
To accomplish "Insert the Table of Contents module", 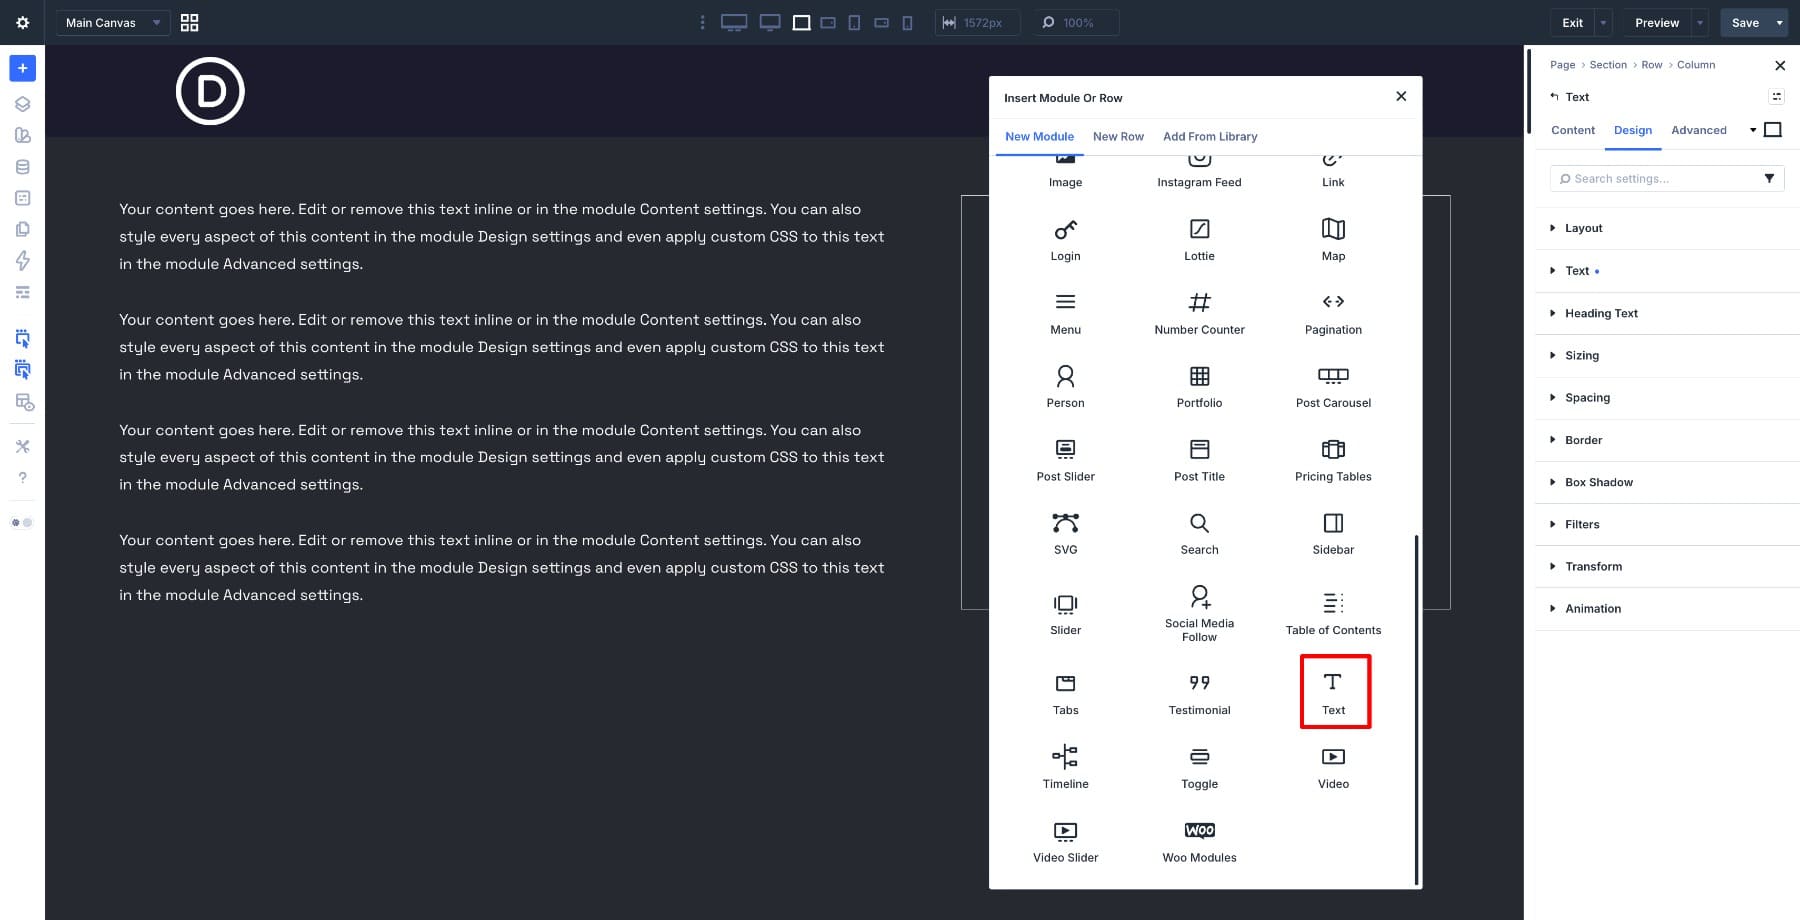I will tap(1333, 613).
